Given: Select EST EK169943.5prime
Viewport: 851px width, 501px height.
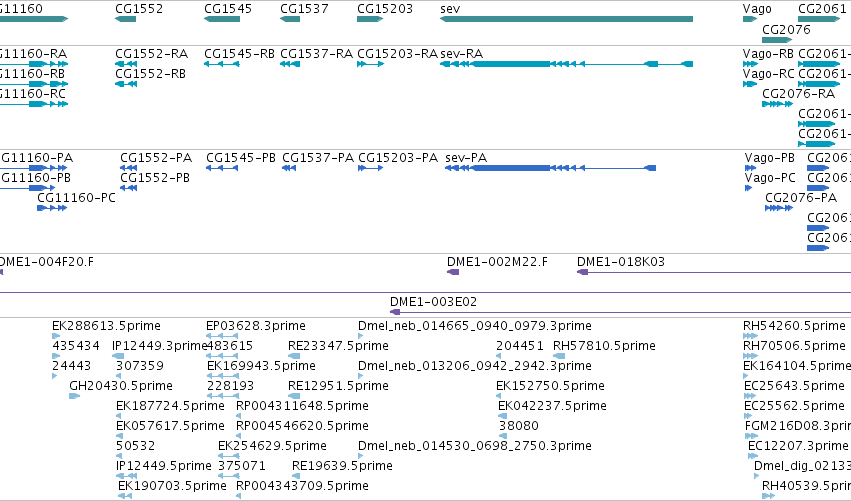Looking at the screenshot, I should (262, 366).
